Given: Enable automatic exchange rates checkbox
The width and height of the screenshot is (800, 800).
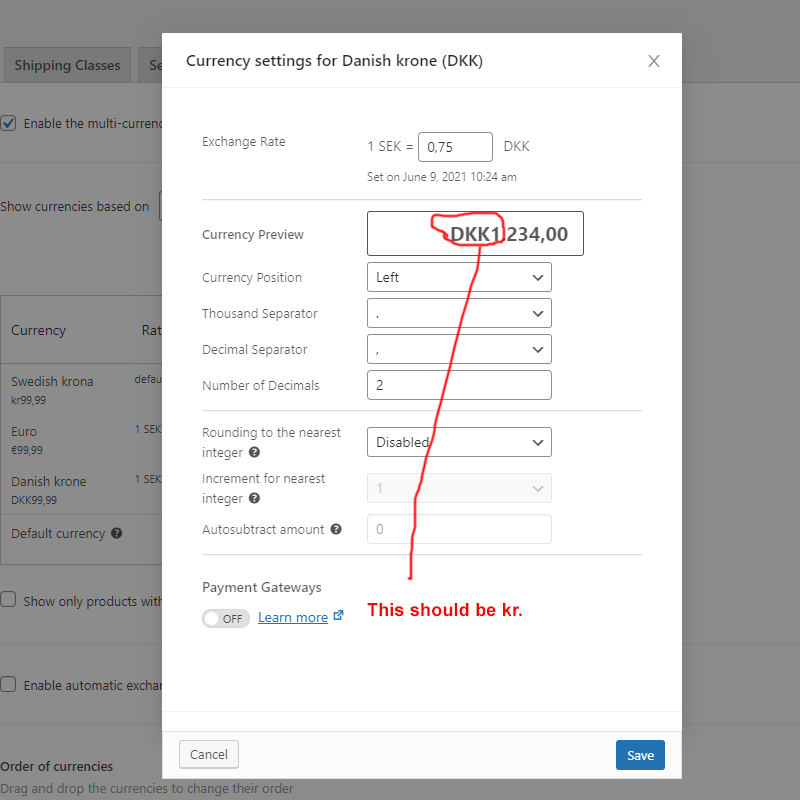Looking at the screenshot, I should [x=8, y=685].
